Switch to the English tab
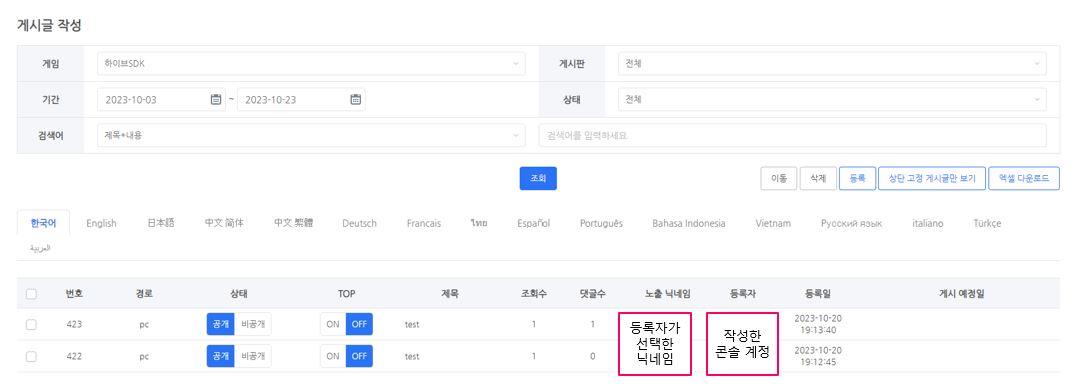The height and width of the screenshot is (392, 1085). point(101,223)
